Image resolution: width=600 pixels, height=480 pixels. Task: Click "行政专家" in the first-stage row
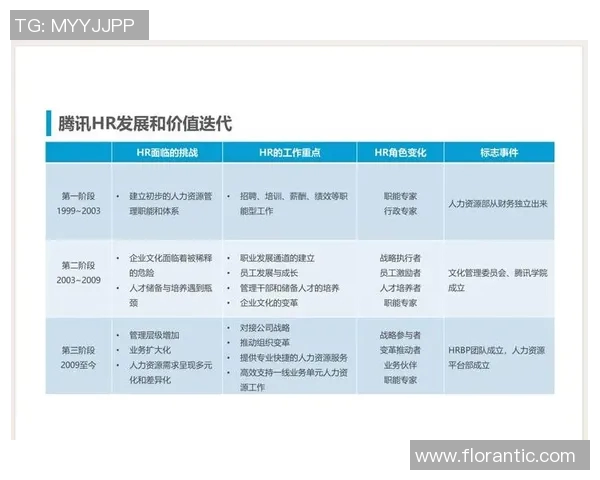click(x=400, y=211)
